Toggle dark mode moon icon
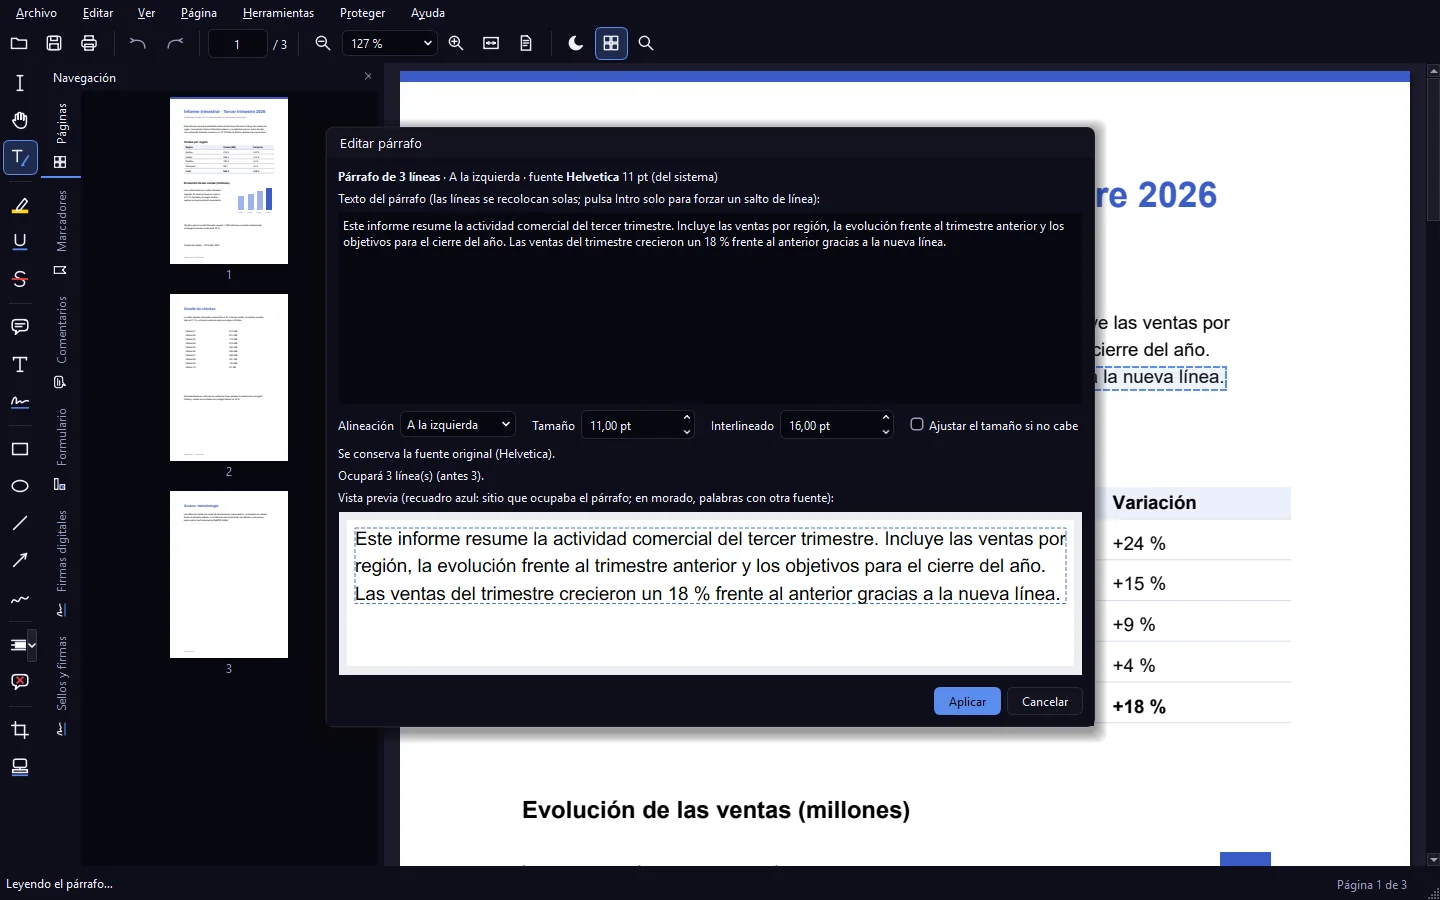 point(576,43)
